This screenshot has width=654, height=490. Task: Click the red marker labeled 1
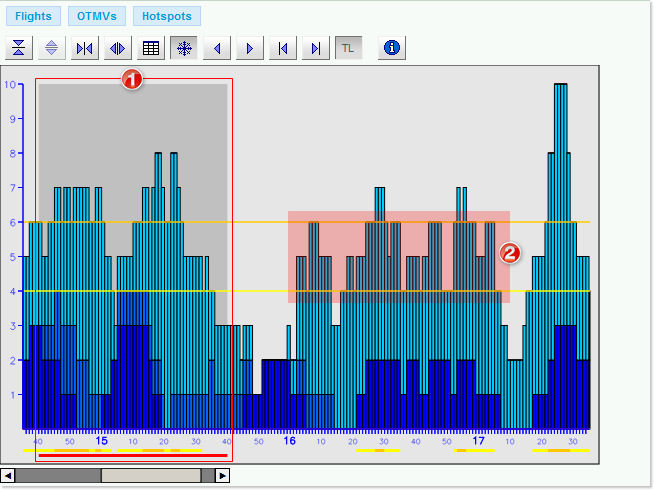pos(132,80)
